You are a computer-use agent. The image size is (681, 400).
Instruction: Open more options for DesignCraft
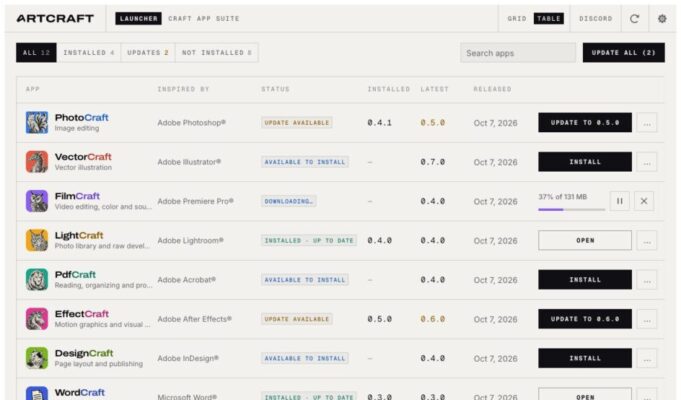click(x=647, y=358)
